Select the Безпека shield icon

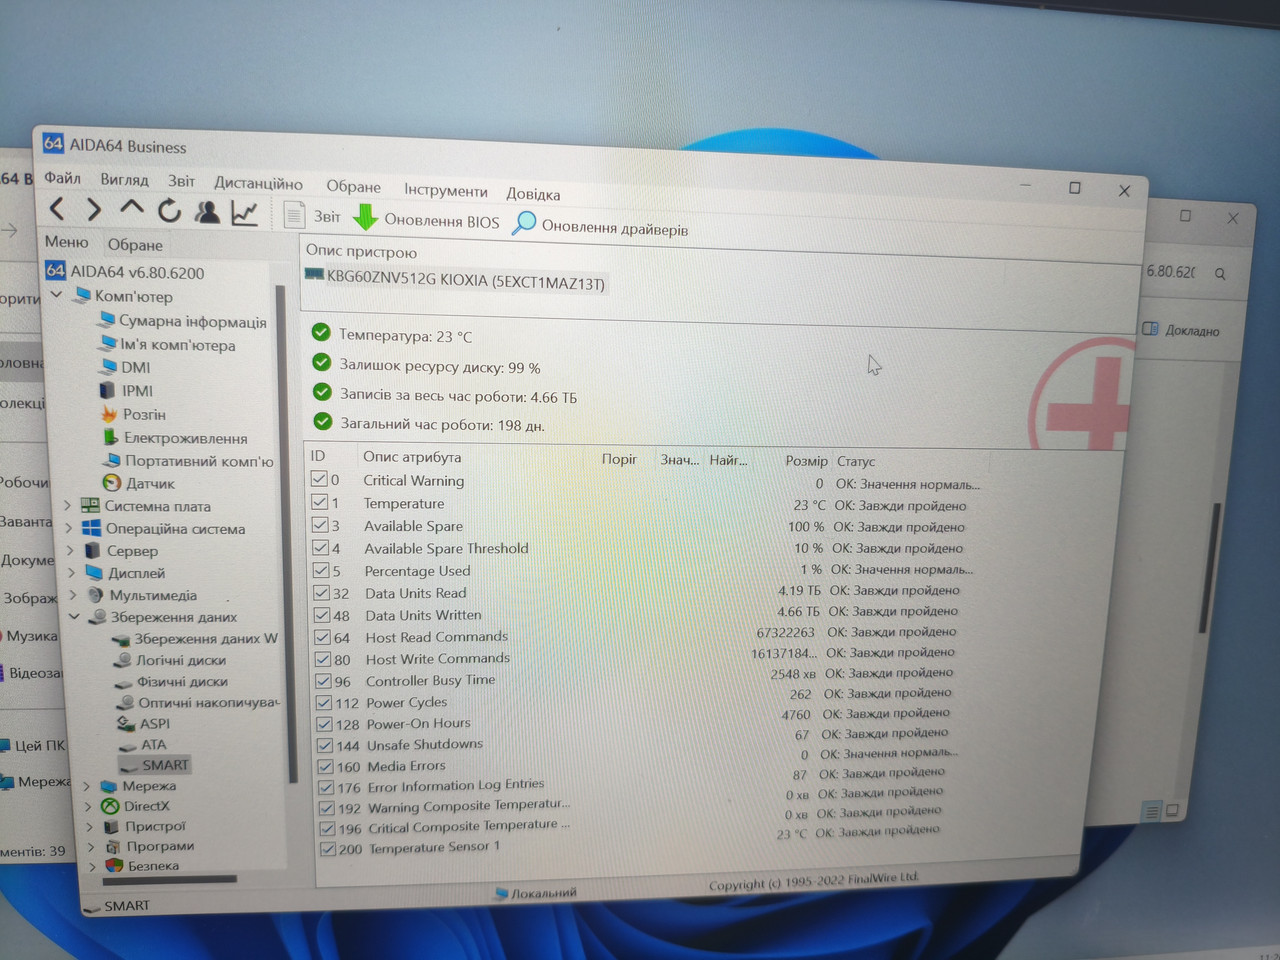point(114,865)
